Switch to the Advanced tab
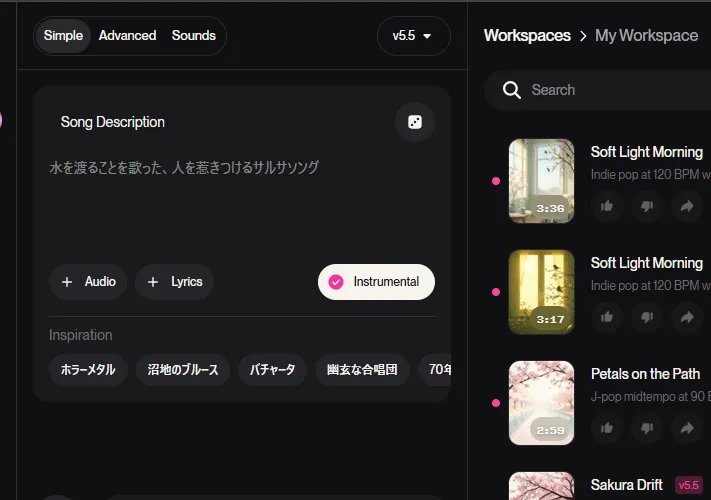This screenshot has width=711, height=500. pyautogui.click(x=127, y=36)
